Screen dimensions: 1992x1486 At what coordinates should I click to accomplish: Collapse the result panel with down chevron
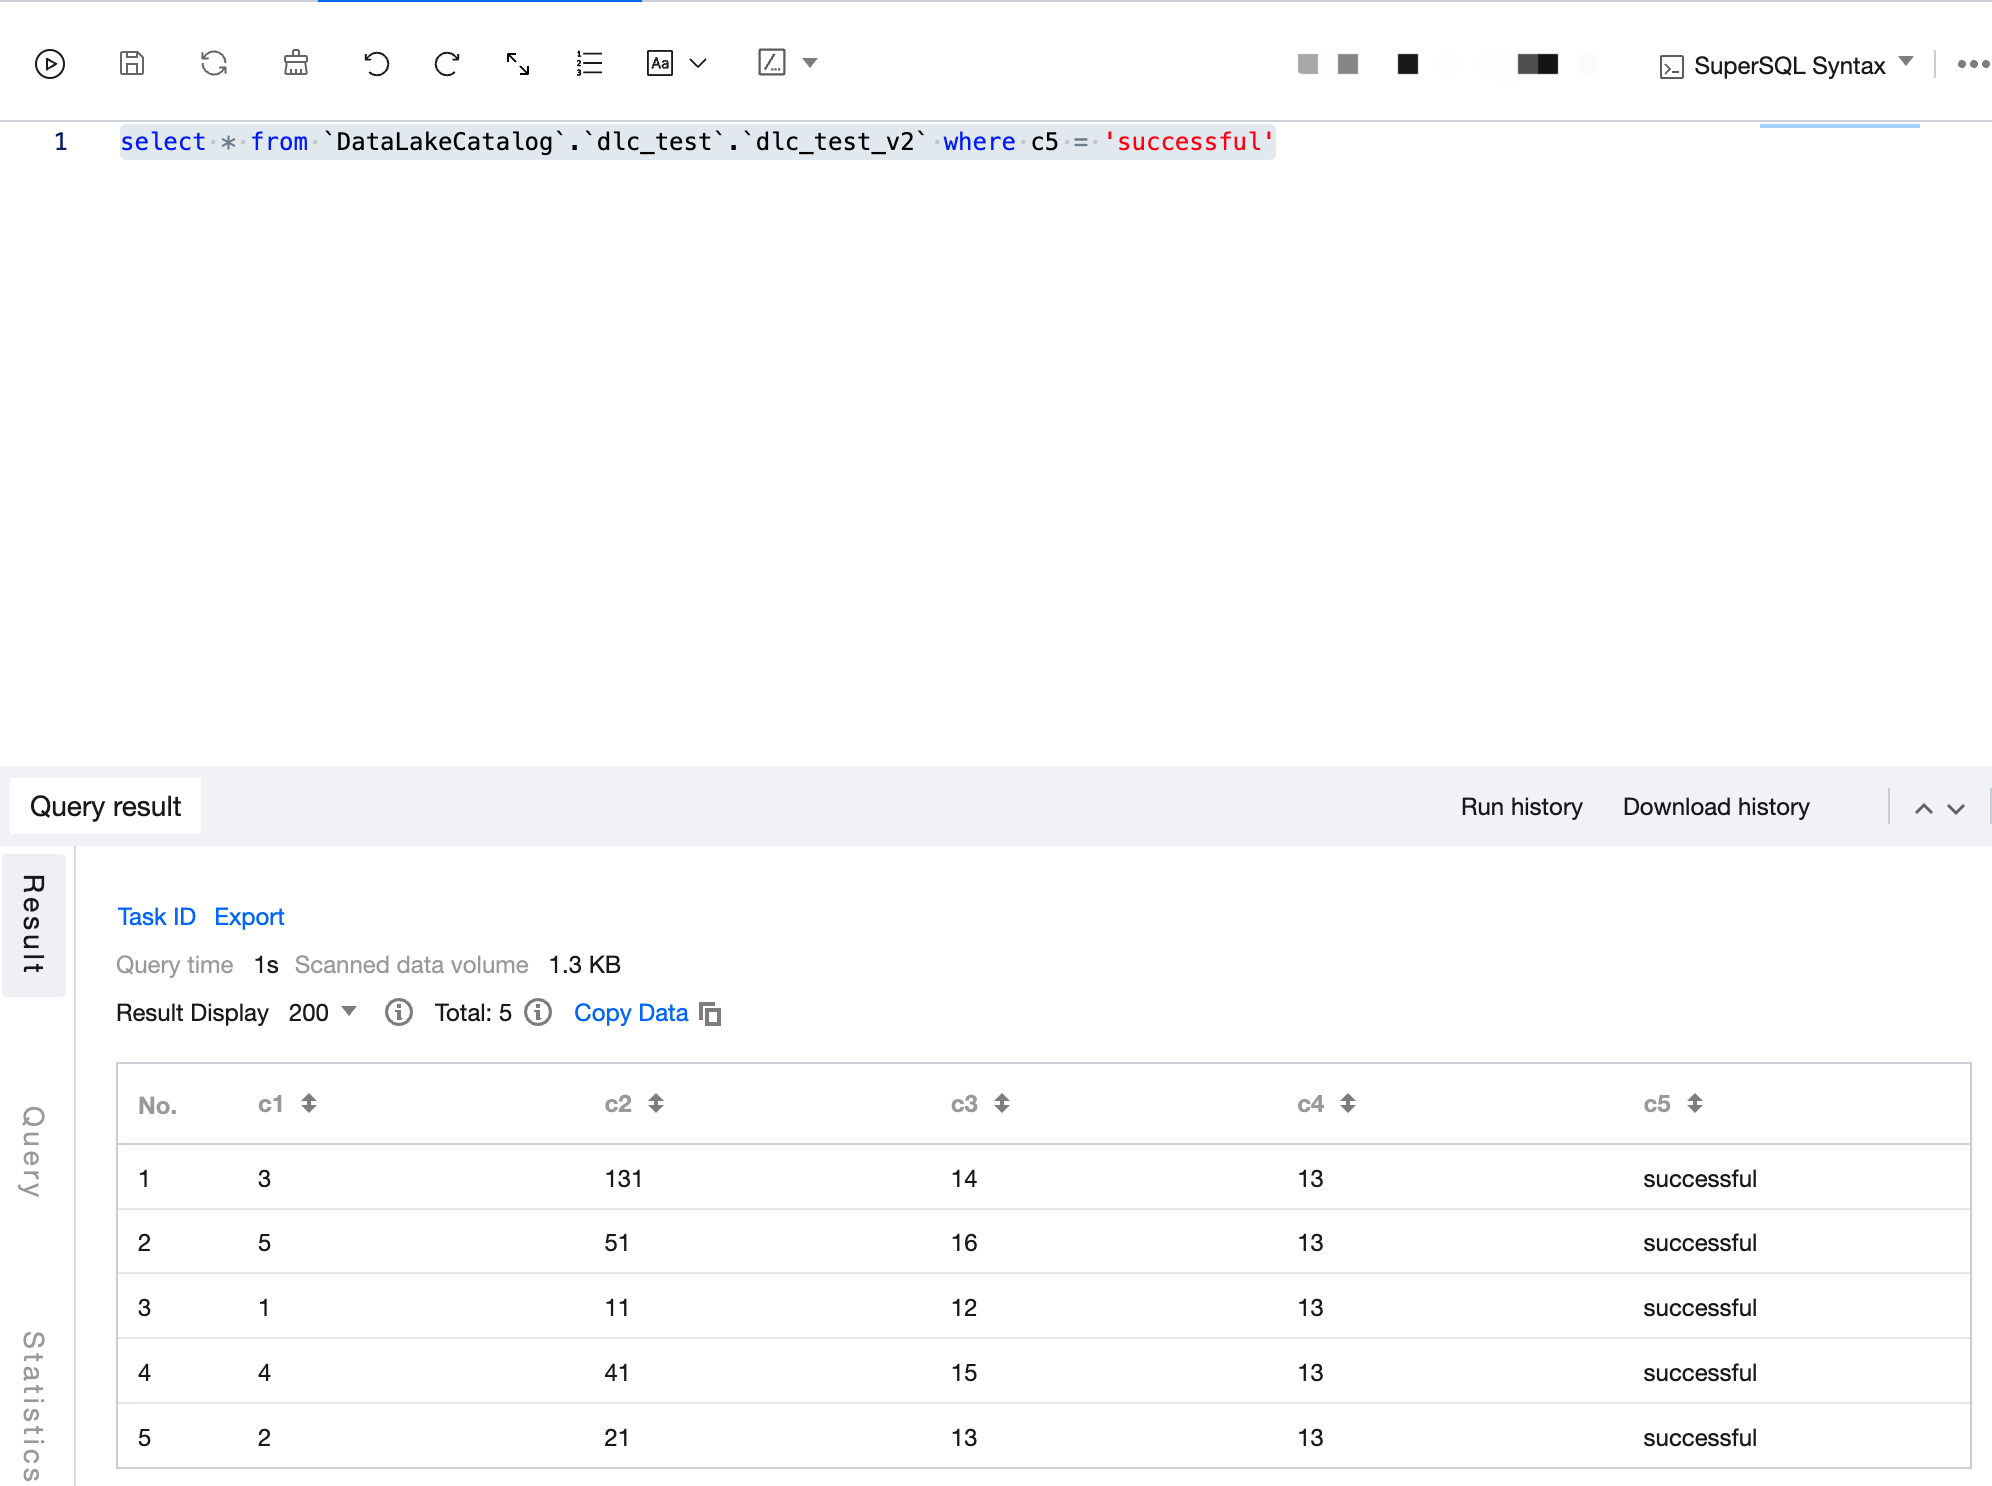coord(1956,808)
